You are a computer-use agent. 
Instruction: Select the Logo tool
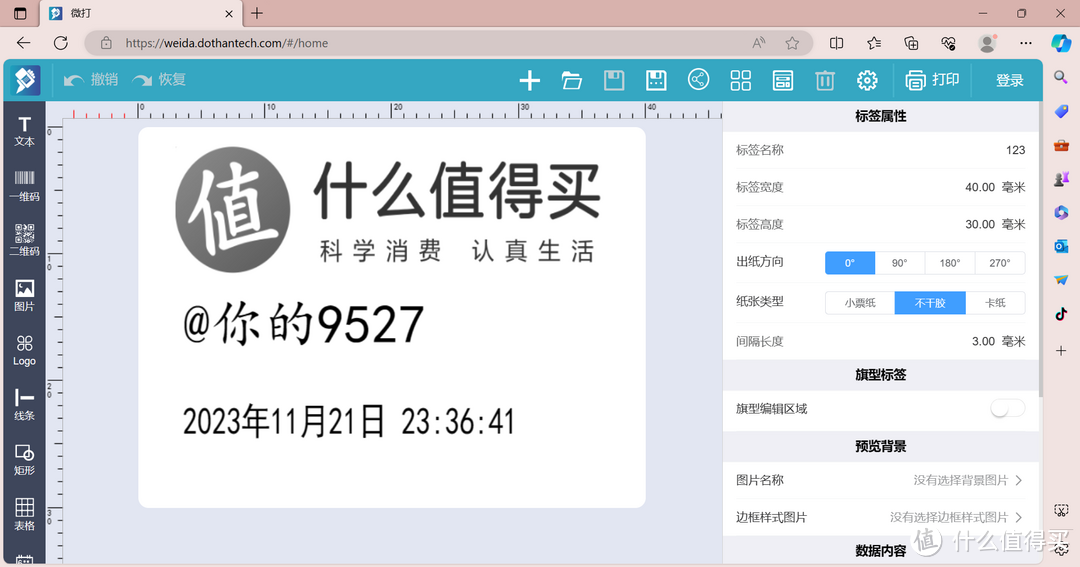[24, 351]
